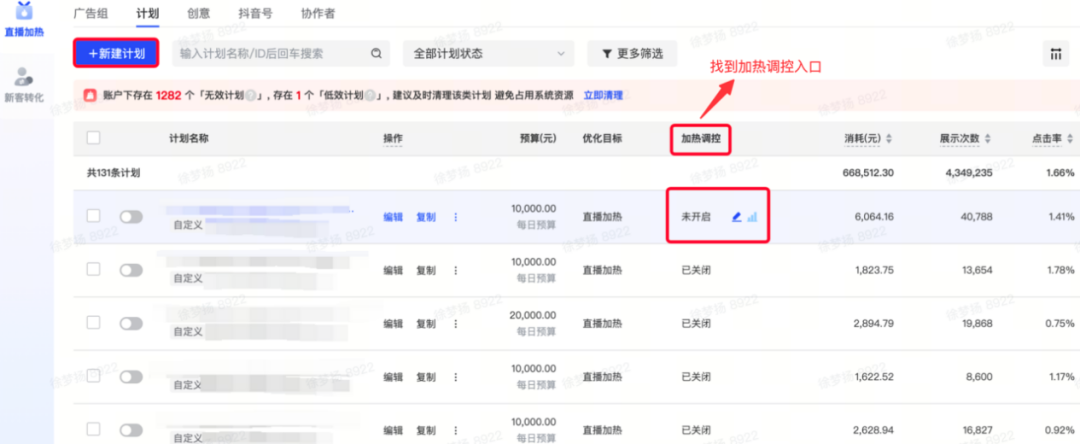Sort by the 展示次数 column arrows
This screenshot has height=444, width=1080.
988,139
